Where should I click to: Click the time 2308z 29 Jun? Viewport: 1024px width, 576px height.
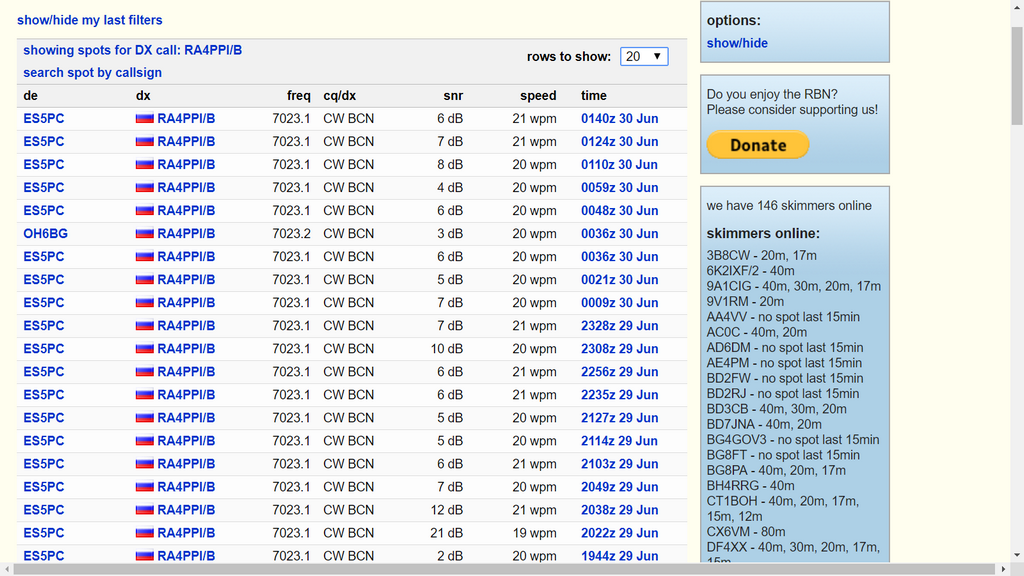[620, 349]
